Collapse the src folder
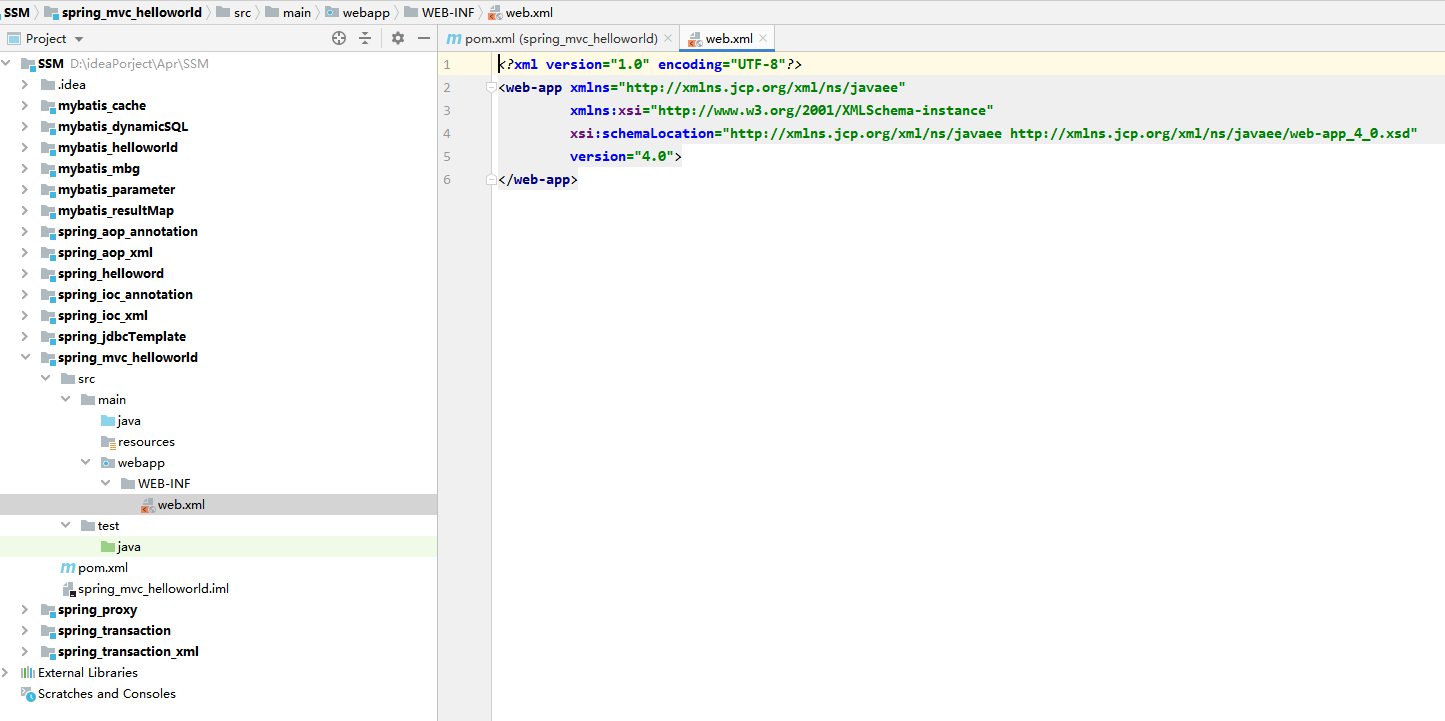The height and width of the screenshot is (721, 1445). pos(46,378)
